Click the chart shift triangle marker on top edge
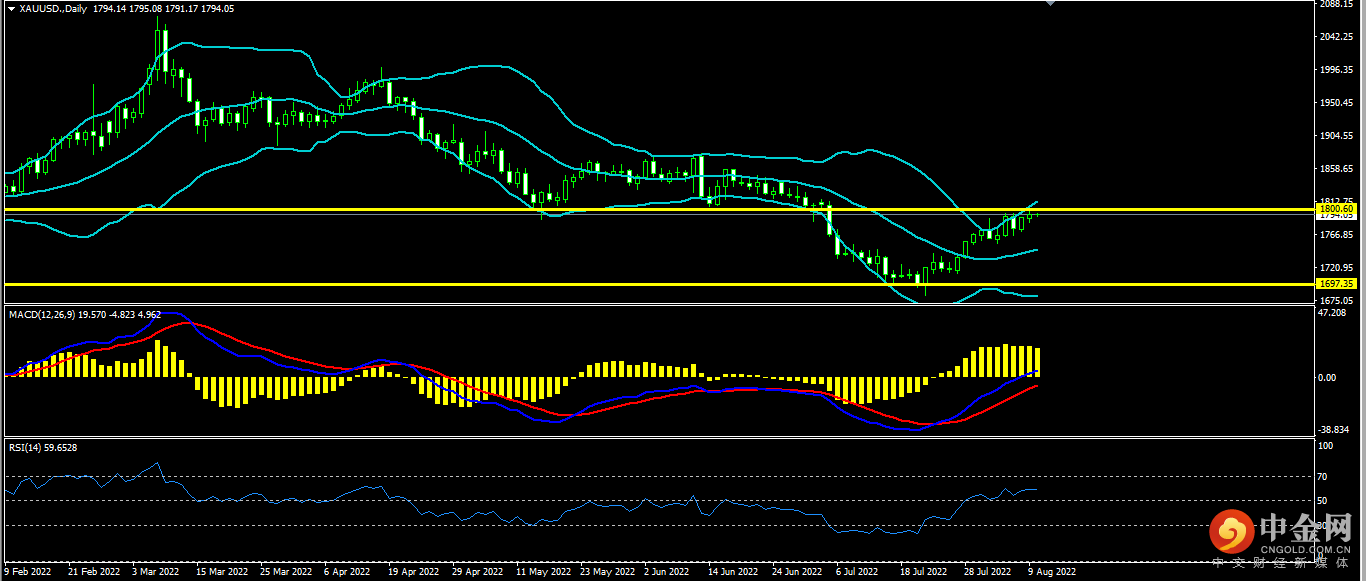The height and width of the screenshot is (581, 1366). 1050,4
